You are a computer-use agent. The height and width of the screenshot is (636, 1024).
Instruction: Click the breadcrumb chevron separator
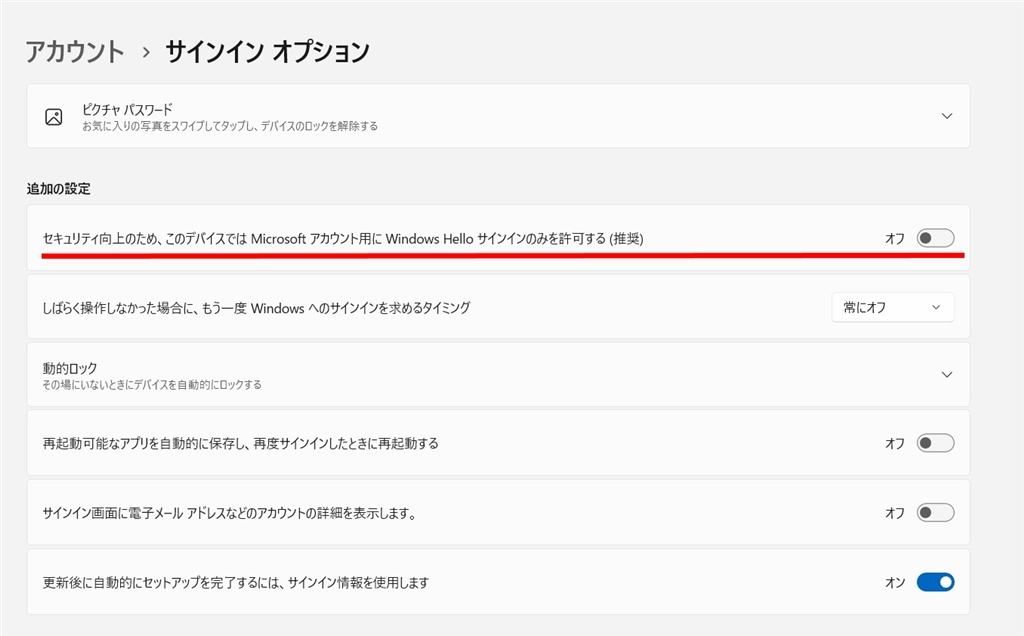pos(145,52)
